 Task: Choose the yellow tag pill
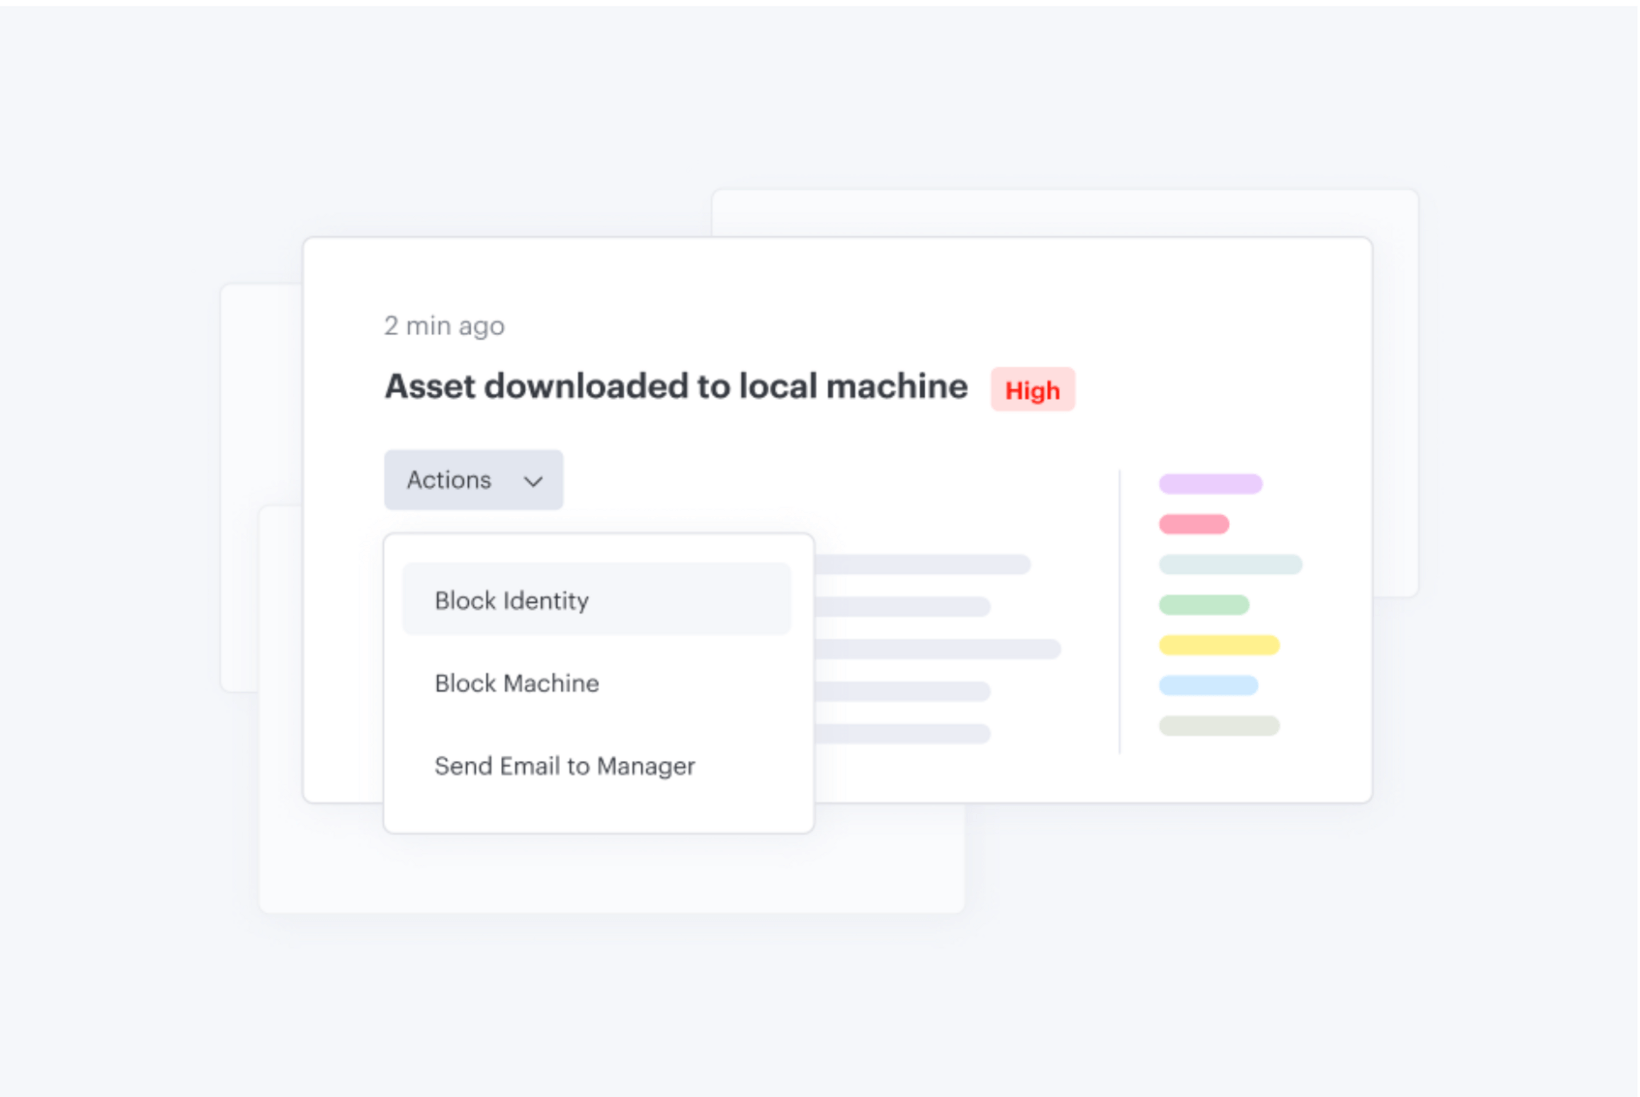click(x=1218, y=645)
